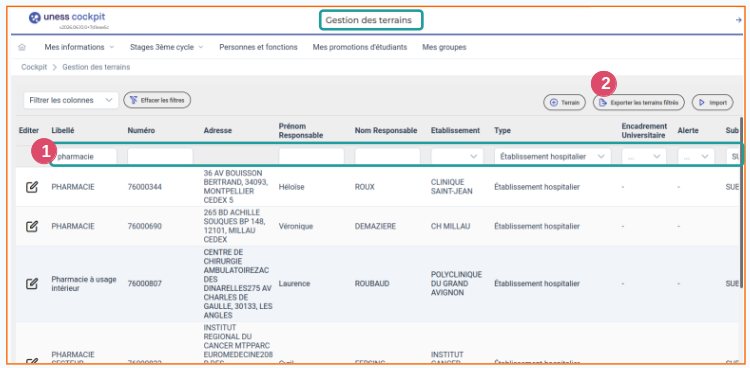Open the Etablissement filter dropdown
Screen dimensions: 750x368
(x=456, y=156)
